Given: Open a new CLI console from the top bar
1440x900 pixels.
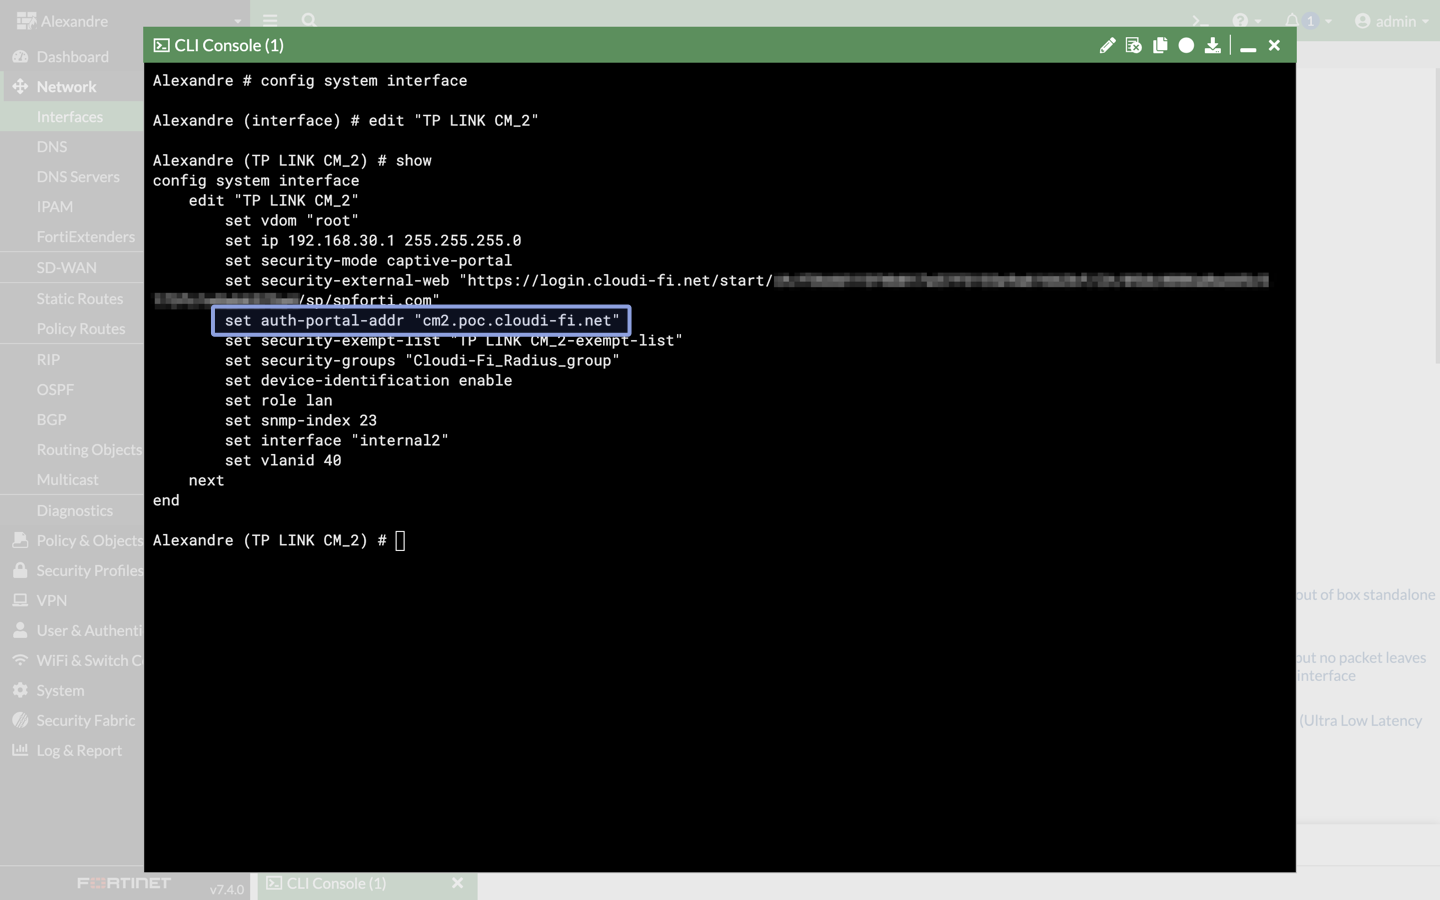Looking at the screenshot, I should pos(1199,21).
